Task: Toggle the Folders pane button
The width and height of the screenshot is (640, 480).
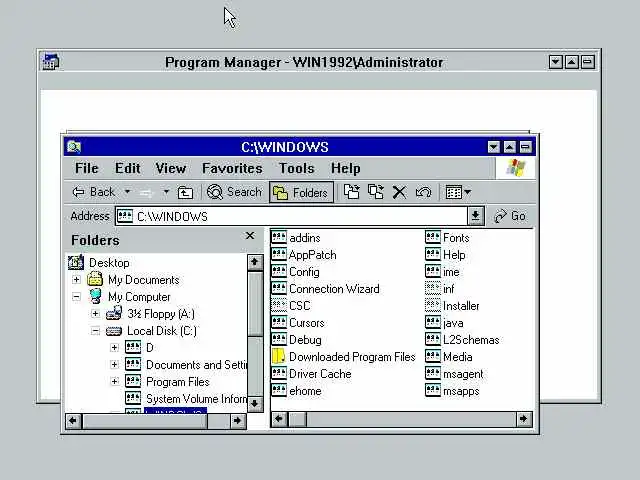Action: 301,192
